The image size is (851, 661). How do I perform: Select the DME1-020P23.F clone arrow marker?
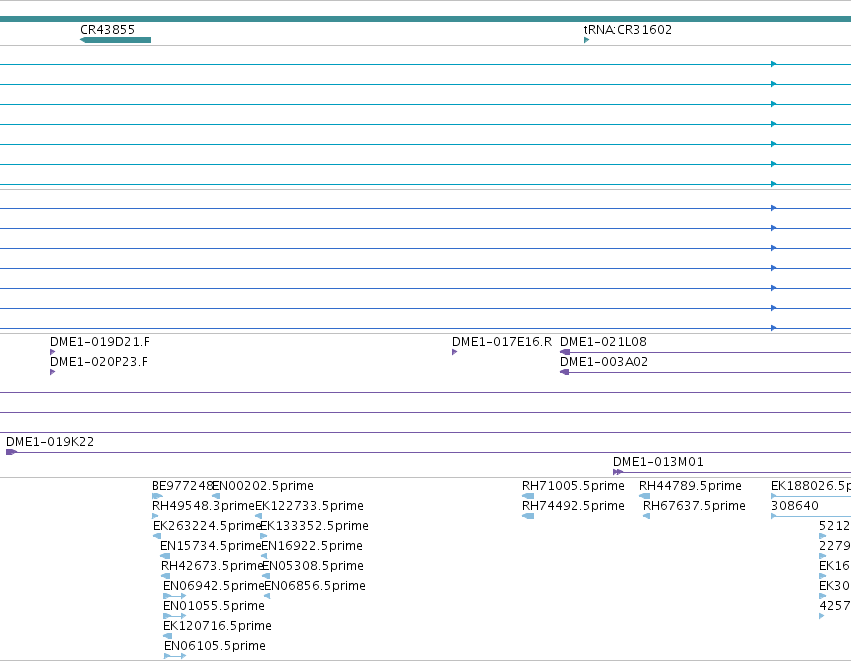pyautogui.click(x=53, y=372)
